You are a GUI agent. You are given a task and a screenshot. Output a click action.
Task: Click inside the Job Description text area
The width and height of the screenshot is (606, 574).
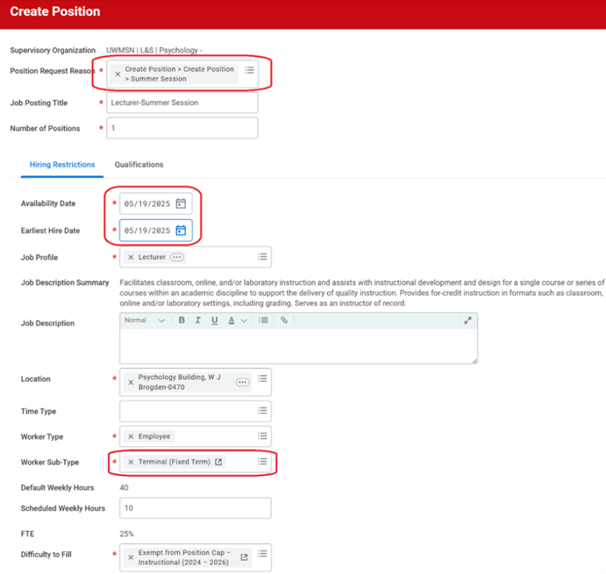[298, 346]
